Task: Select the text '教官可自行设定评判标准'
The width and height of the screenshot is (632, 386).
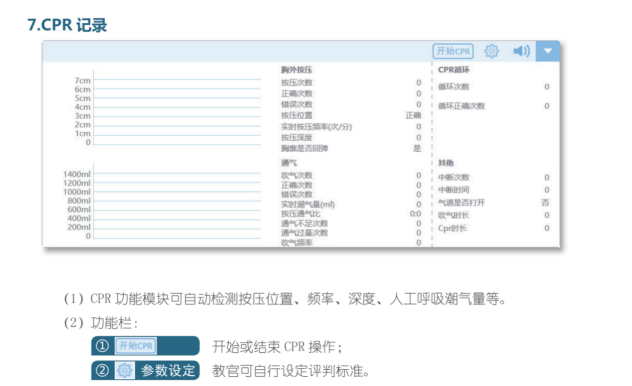Action: pyautogui.click(x=287, y=371)
